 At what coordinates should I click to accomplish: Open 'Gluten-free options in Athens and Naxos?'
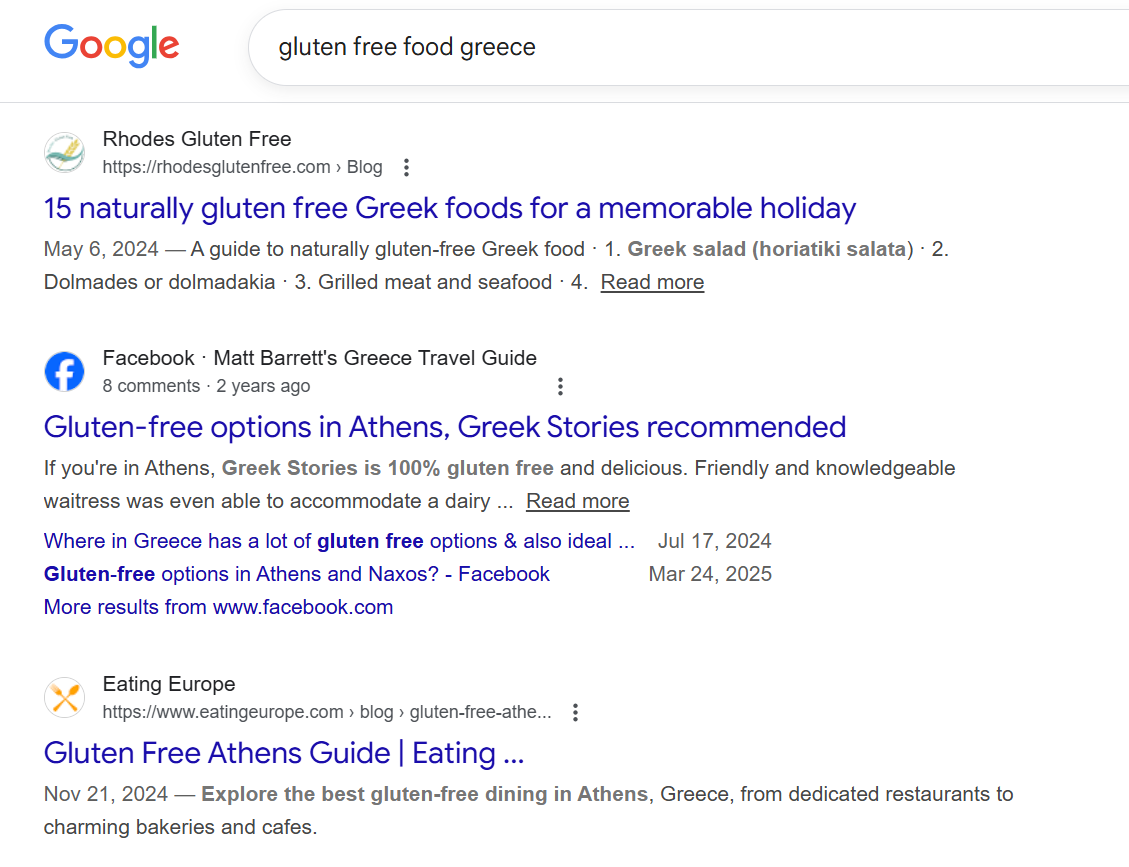296,574
